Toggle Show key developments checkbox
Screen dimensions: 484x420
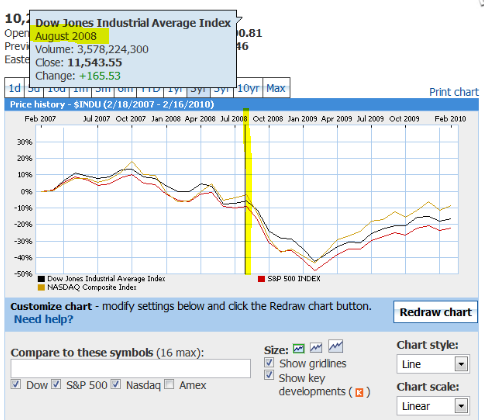tap(269, 375)
